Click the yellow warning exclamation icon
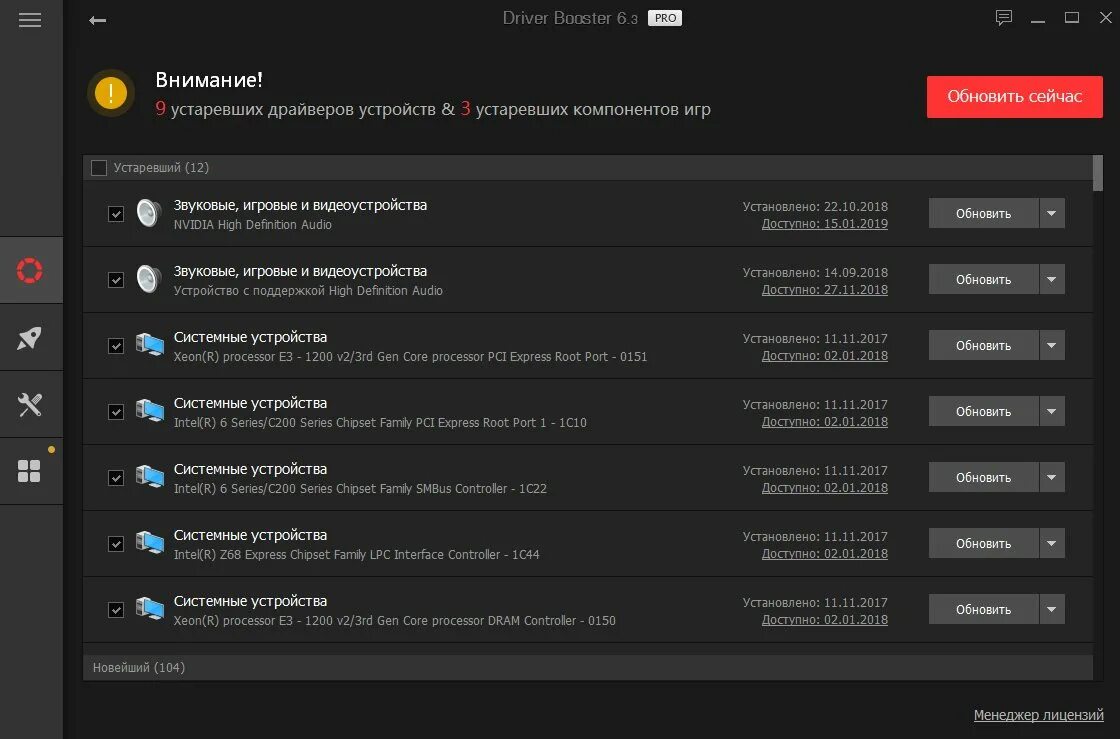The width and height of the screenshot is (1120, 739). (111, 93)
